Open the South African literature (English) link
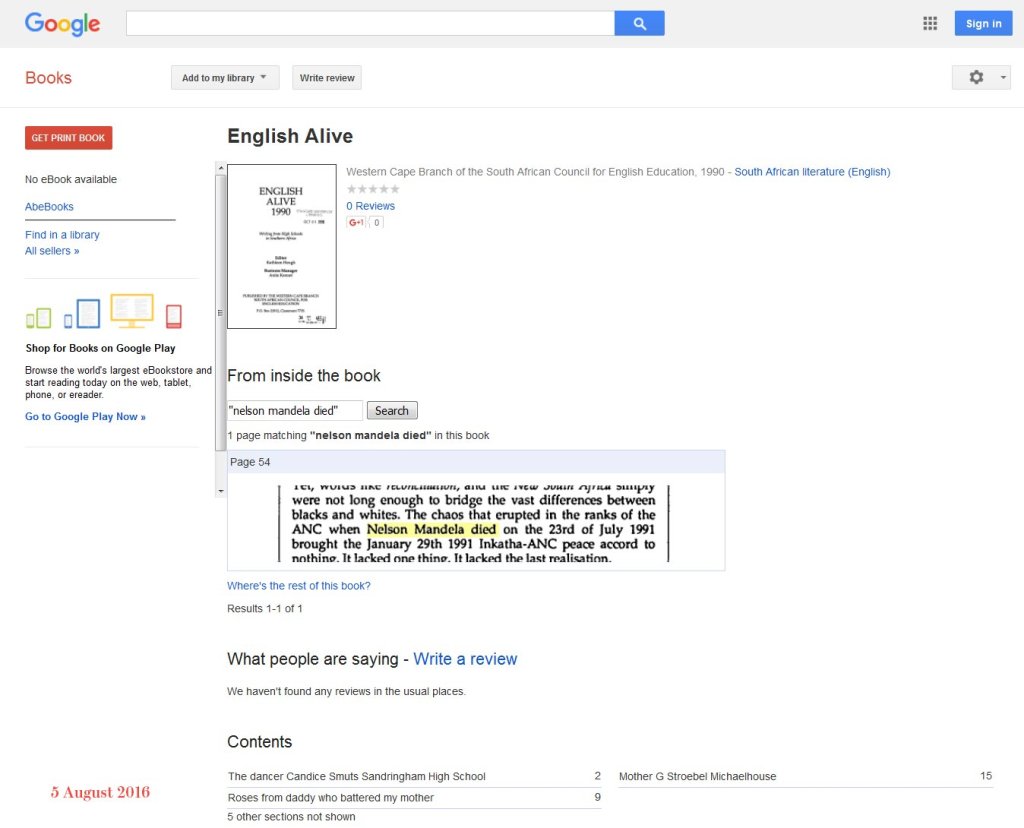Viewport: 1024px width, 828px height. pyautogui.click(x=811, y=172)
